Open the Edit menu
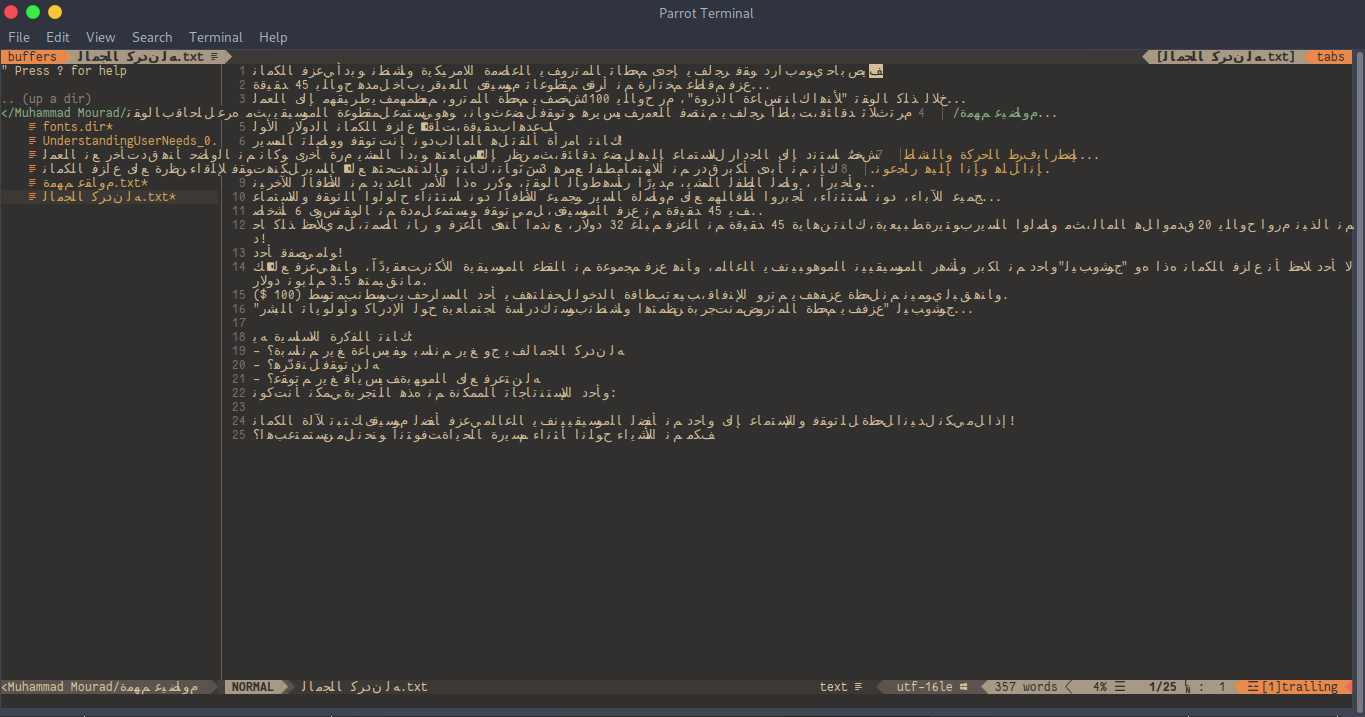The width and height of the screenshot is (1365, 717). pyautogui.click(x=58, y=37)
